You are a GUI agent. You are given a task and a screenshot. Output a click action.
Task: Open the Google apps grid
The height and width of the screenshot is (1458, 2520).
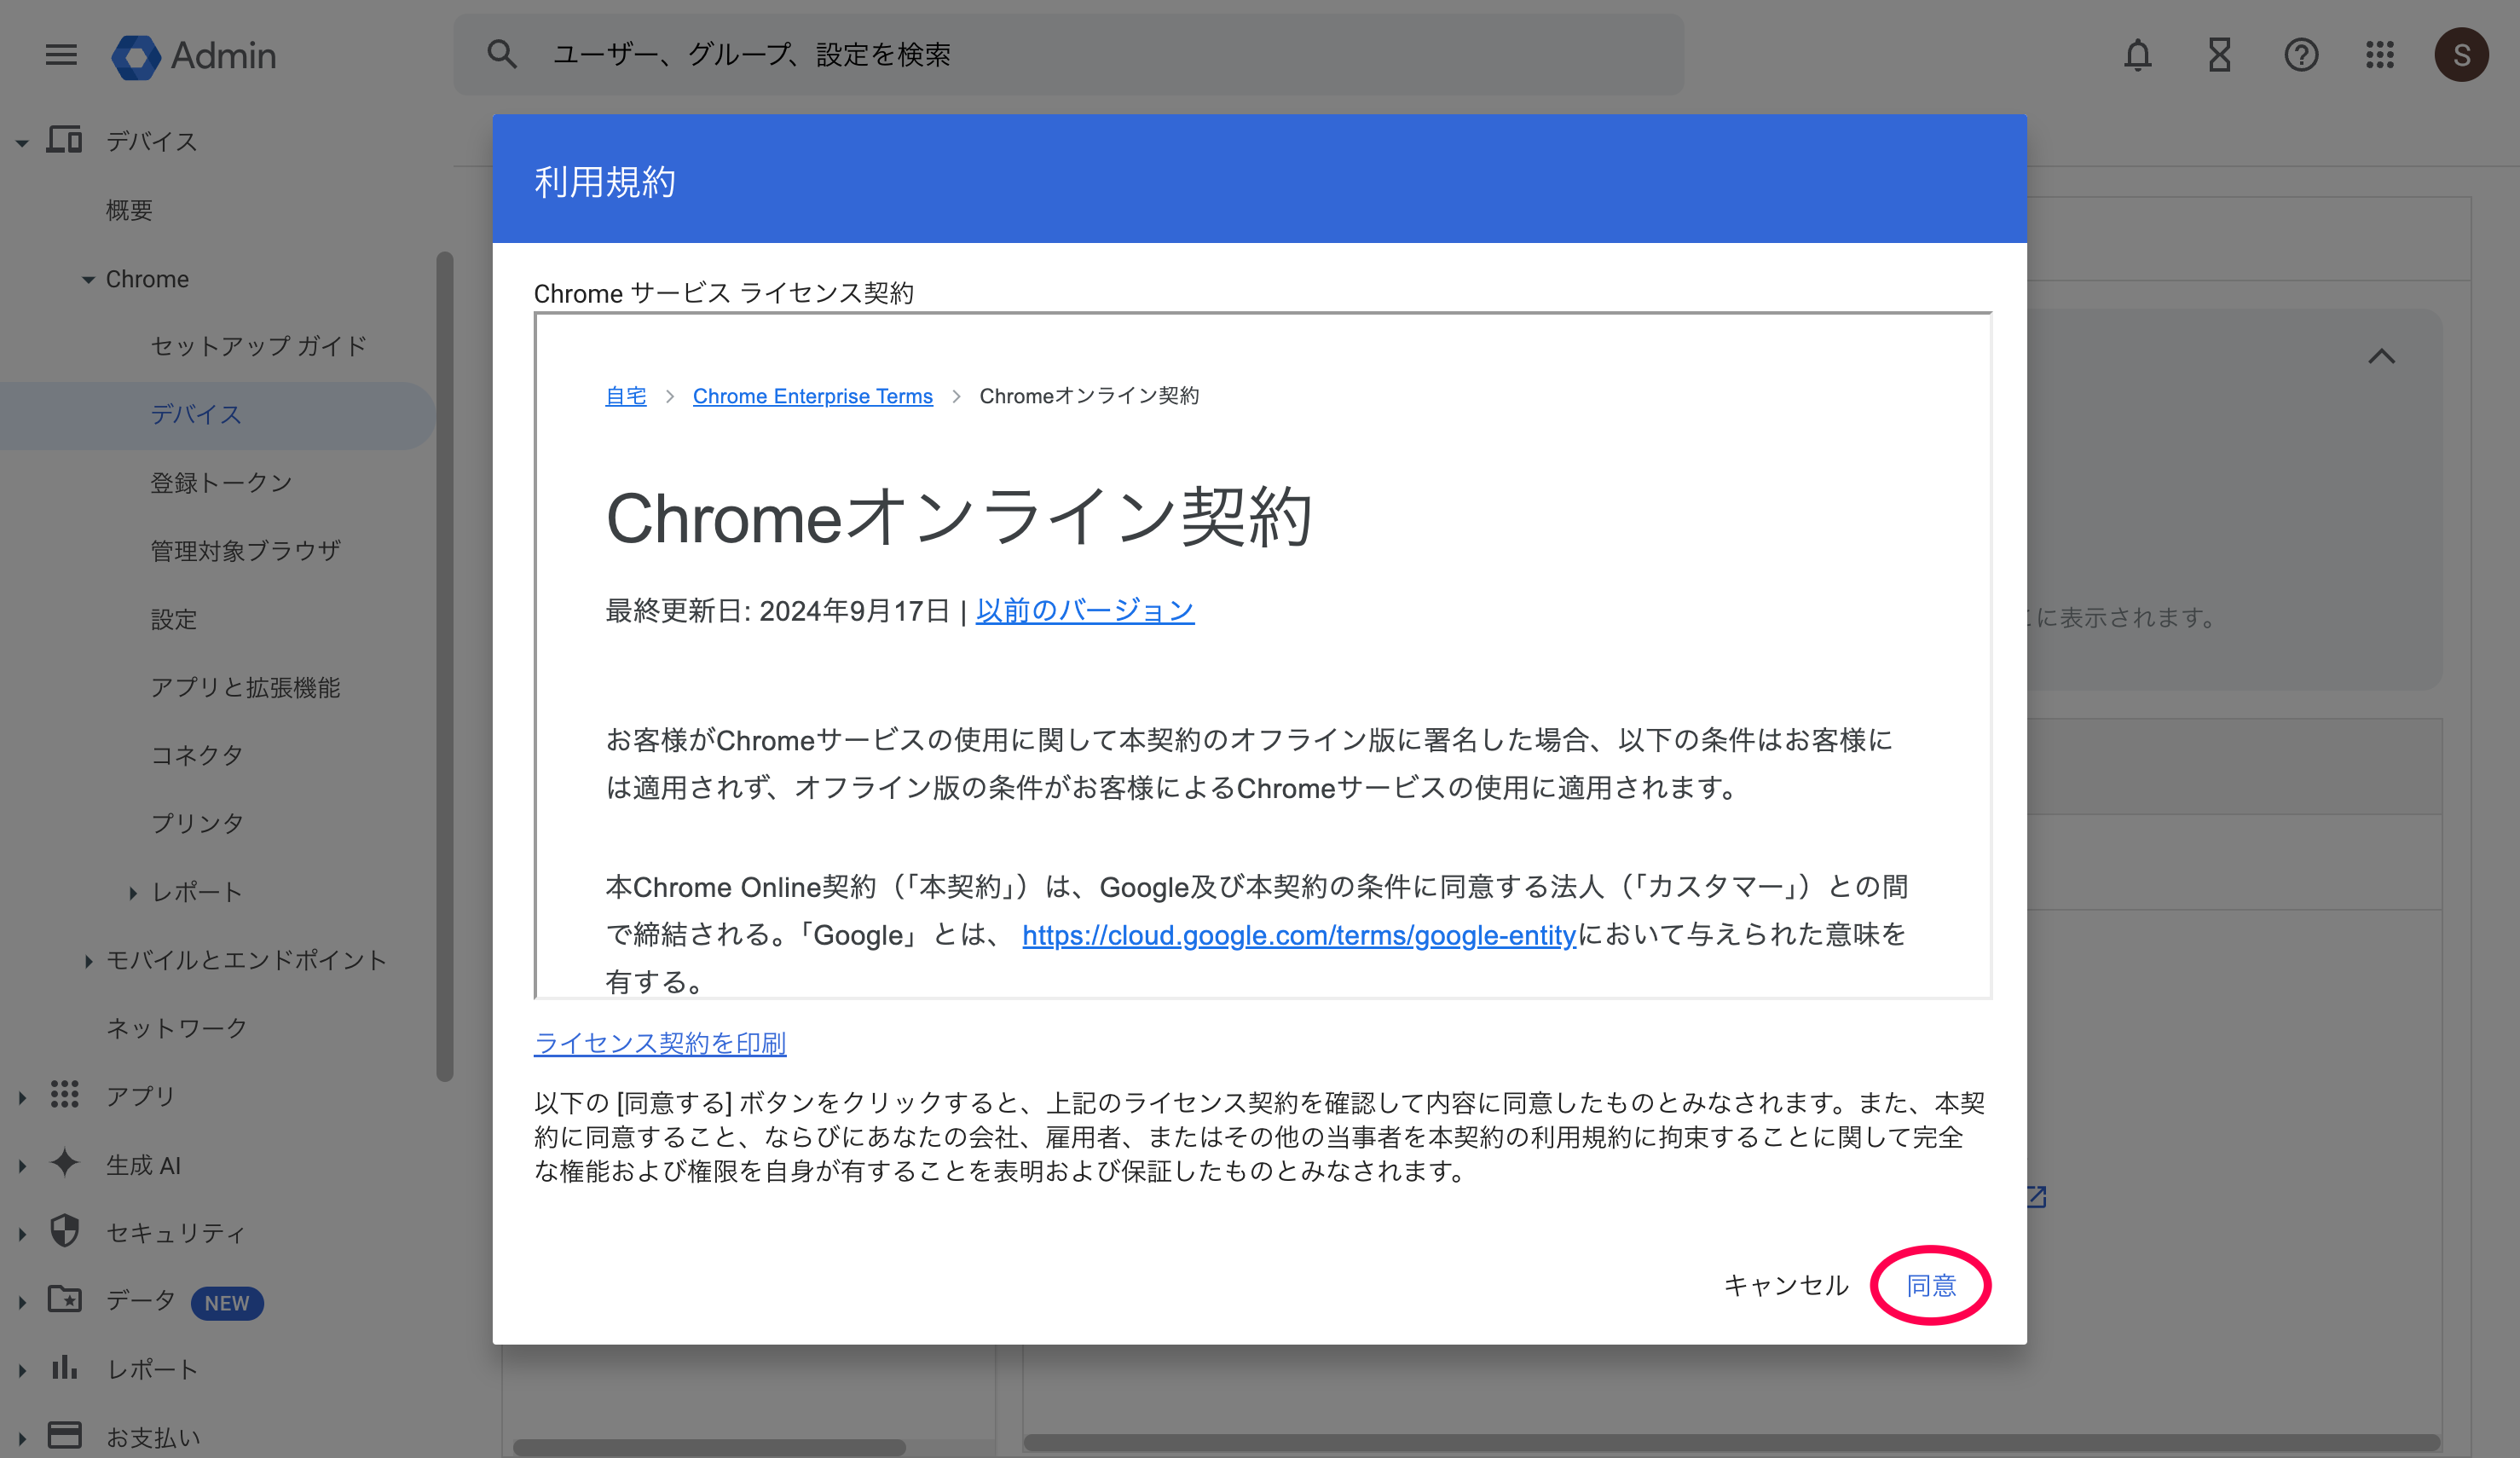[x=2380, y=55]
